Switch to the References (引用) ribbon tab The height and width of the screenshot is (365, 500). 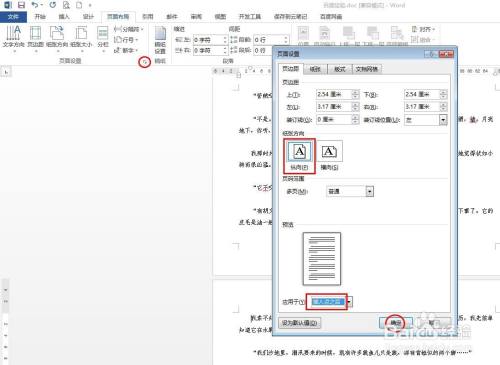coord(148,17)
